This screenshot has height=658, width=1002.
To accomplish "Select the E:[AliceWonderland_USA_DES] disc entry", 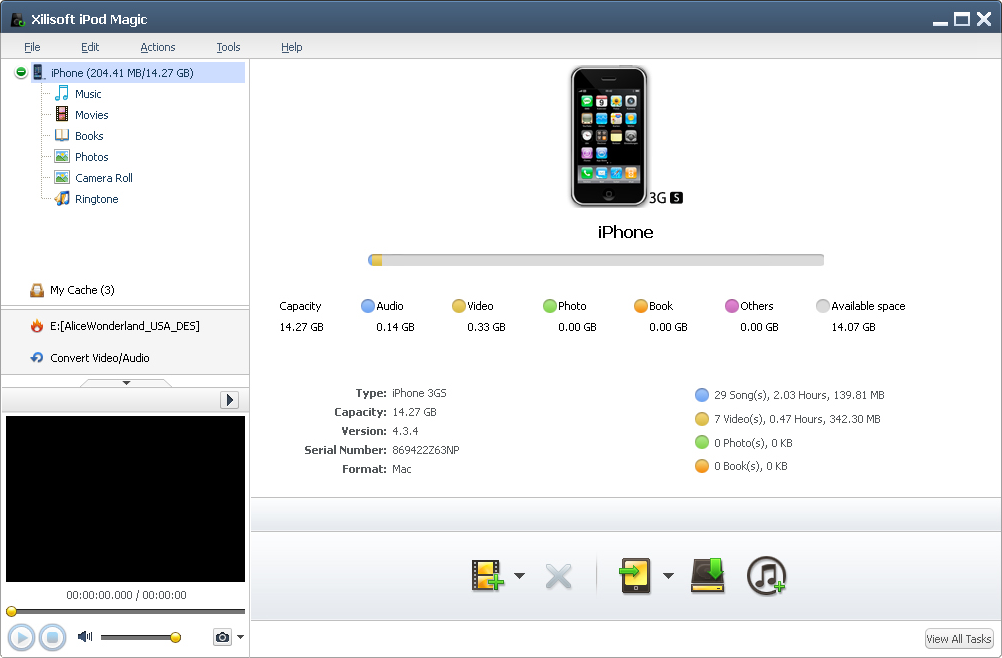I will pos(125,326).
